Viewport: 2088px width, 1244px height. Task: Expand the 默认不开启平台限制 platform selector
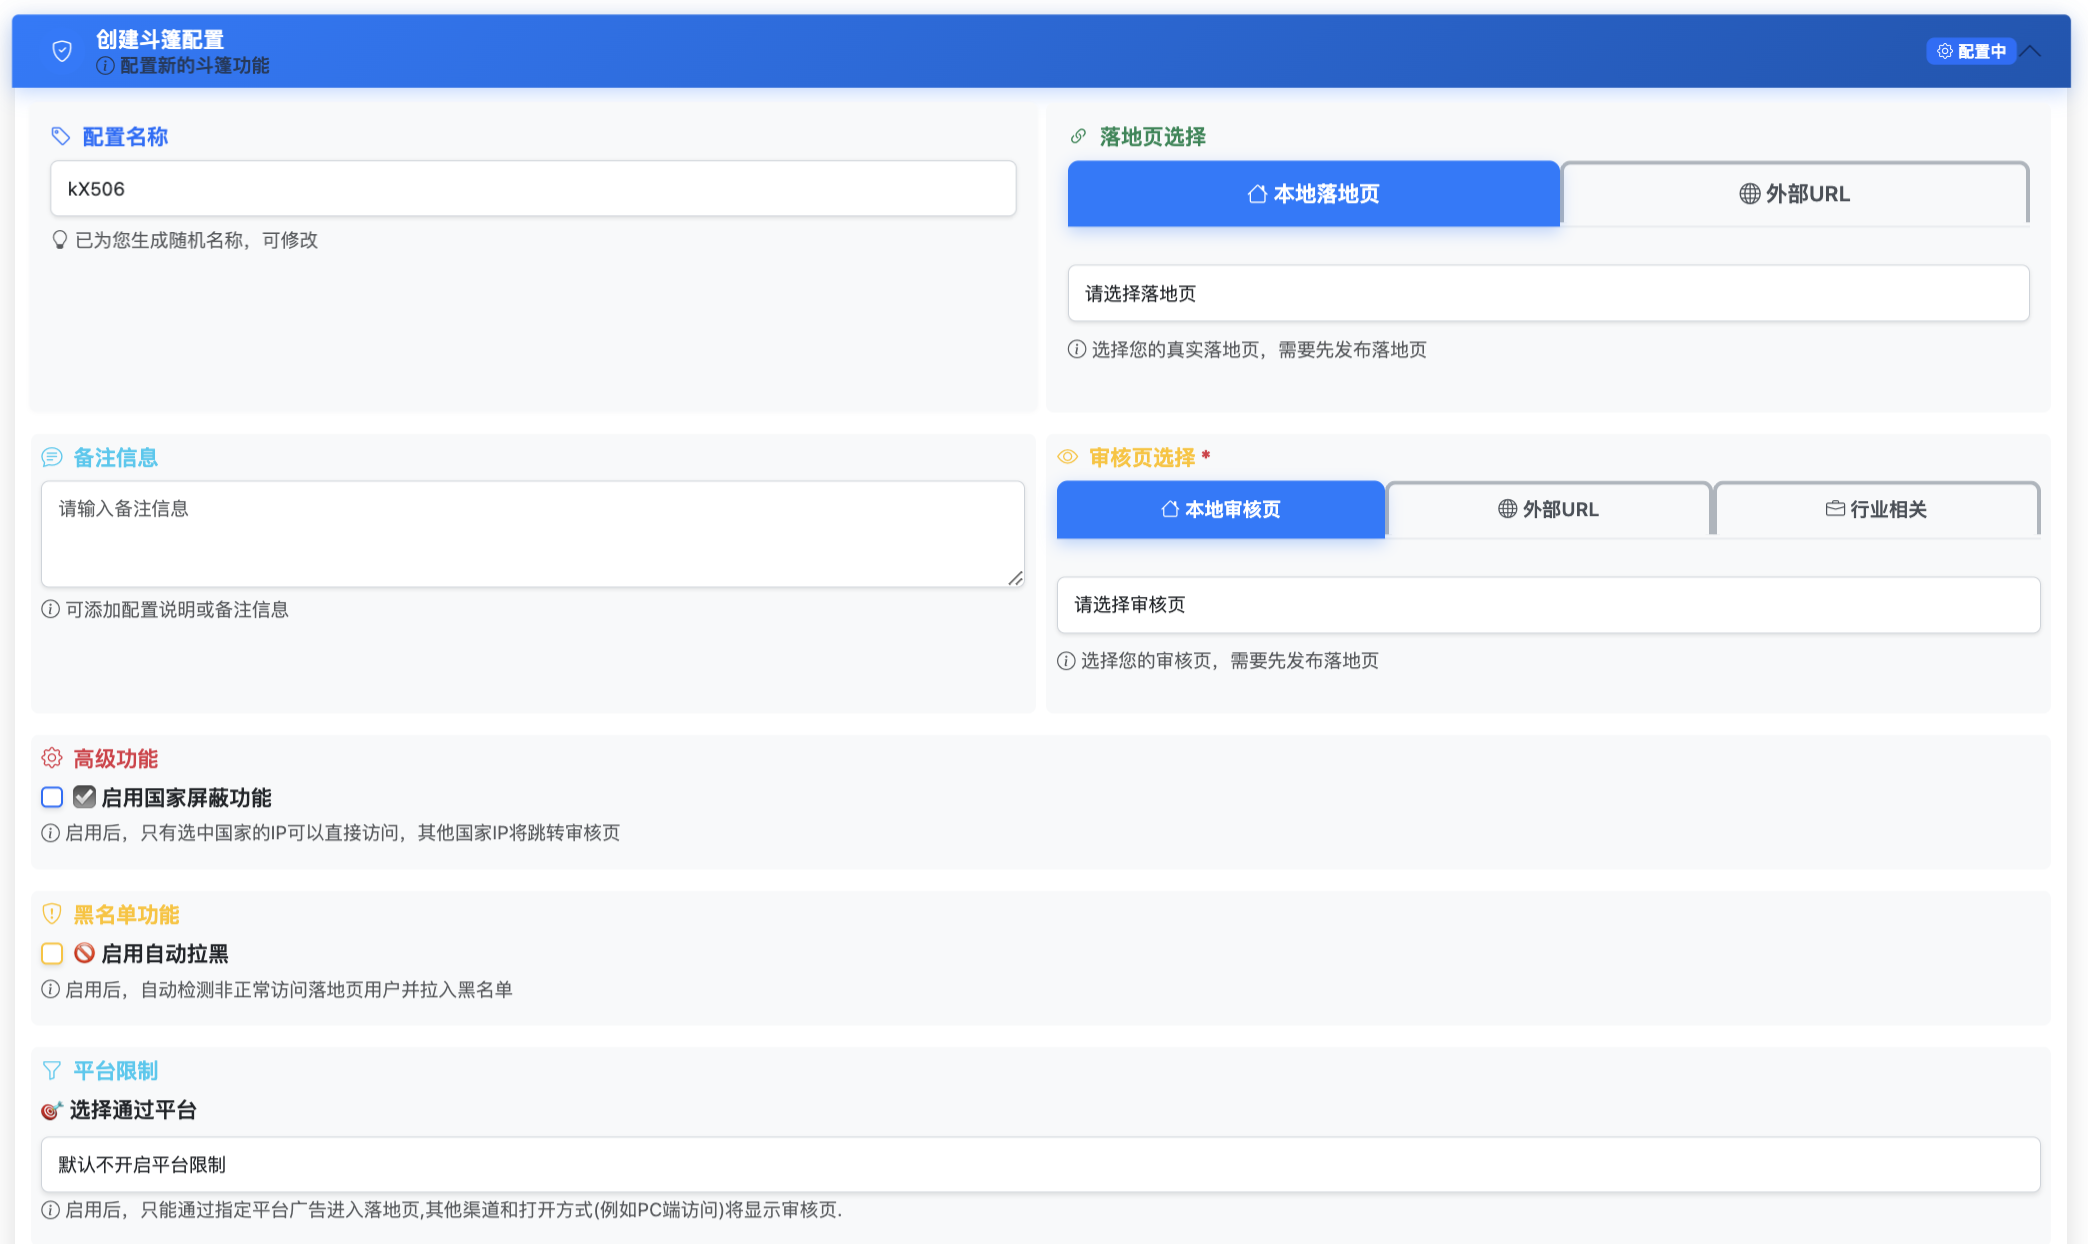(1040, 1164)
